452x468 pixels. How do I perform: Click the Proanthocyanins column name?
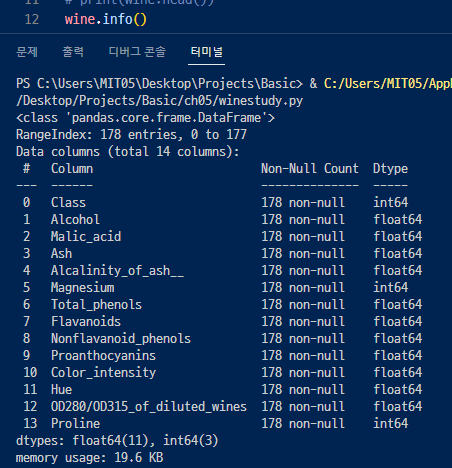pos(103,356)
